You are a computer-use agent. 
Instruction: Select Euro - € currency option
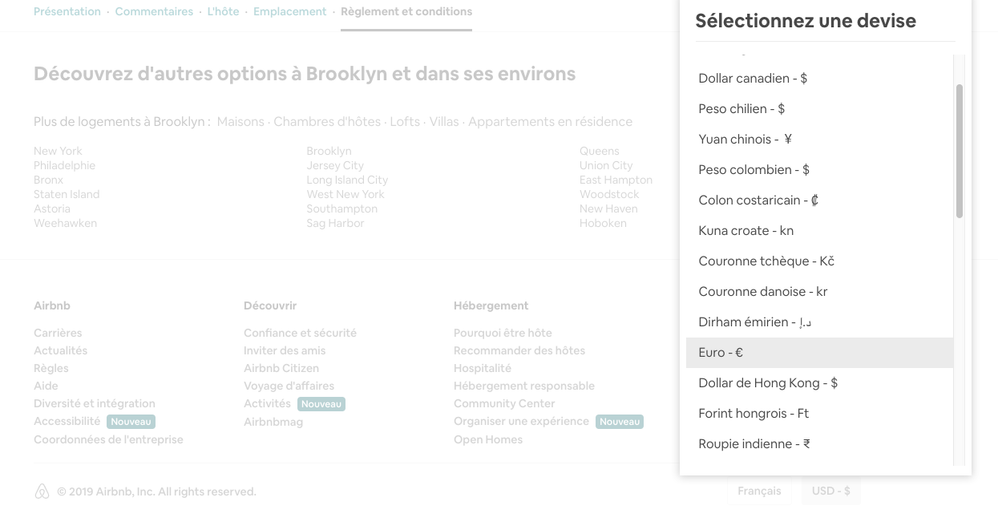[720, 353]
